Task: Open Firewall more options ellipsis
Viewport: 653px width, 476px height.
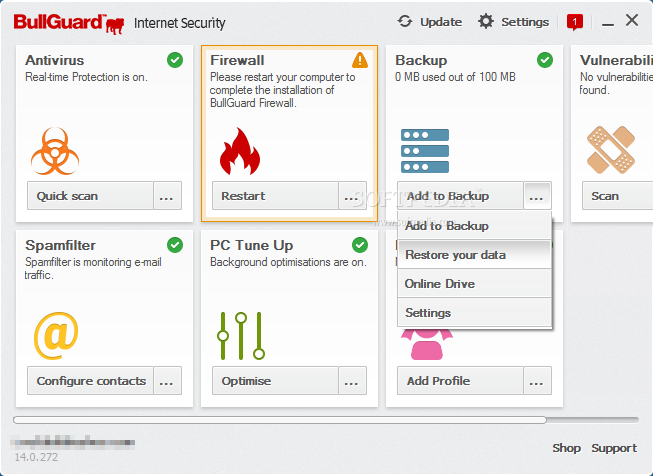Action: tap(352, 196)
